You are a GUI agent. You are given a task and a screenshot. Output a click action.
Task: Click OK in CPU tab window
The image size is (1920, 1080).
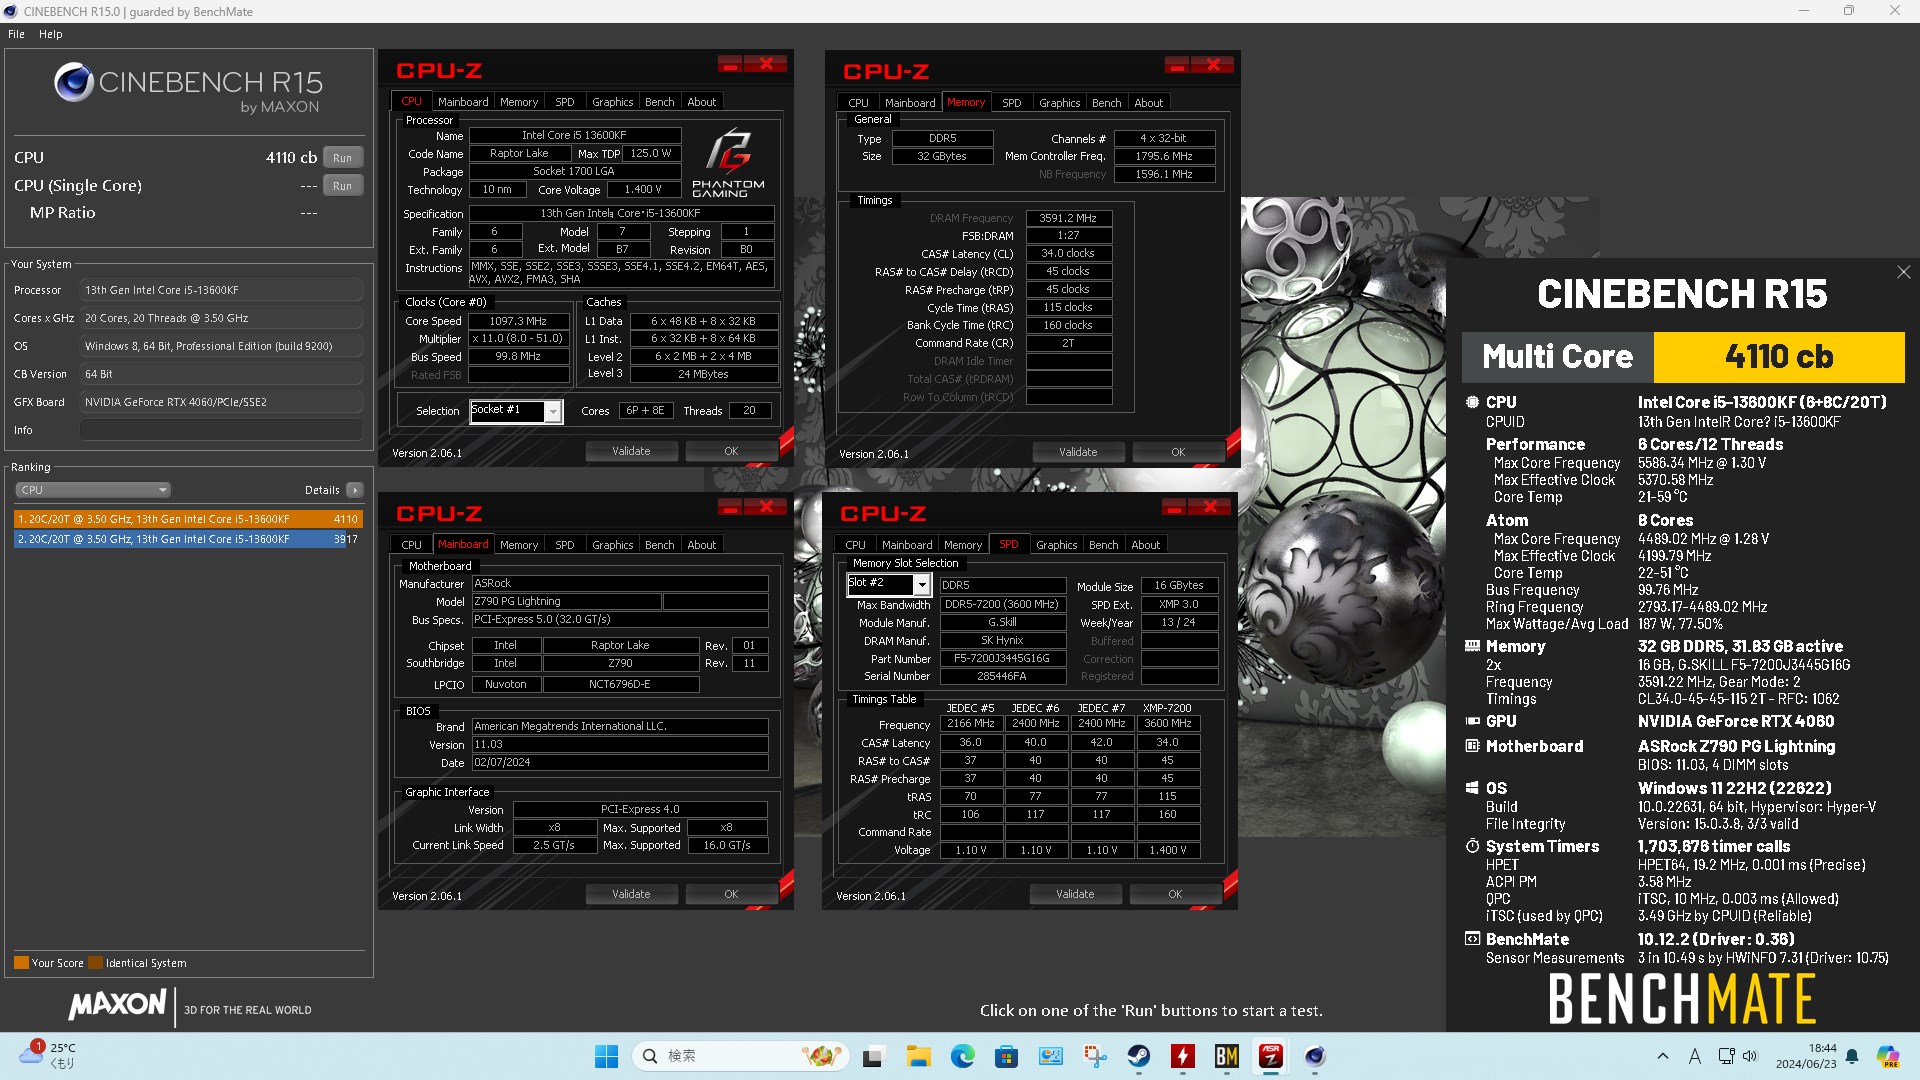point(731,452)
